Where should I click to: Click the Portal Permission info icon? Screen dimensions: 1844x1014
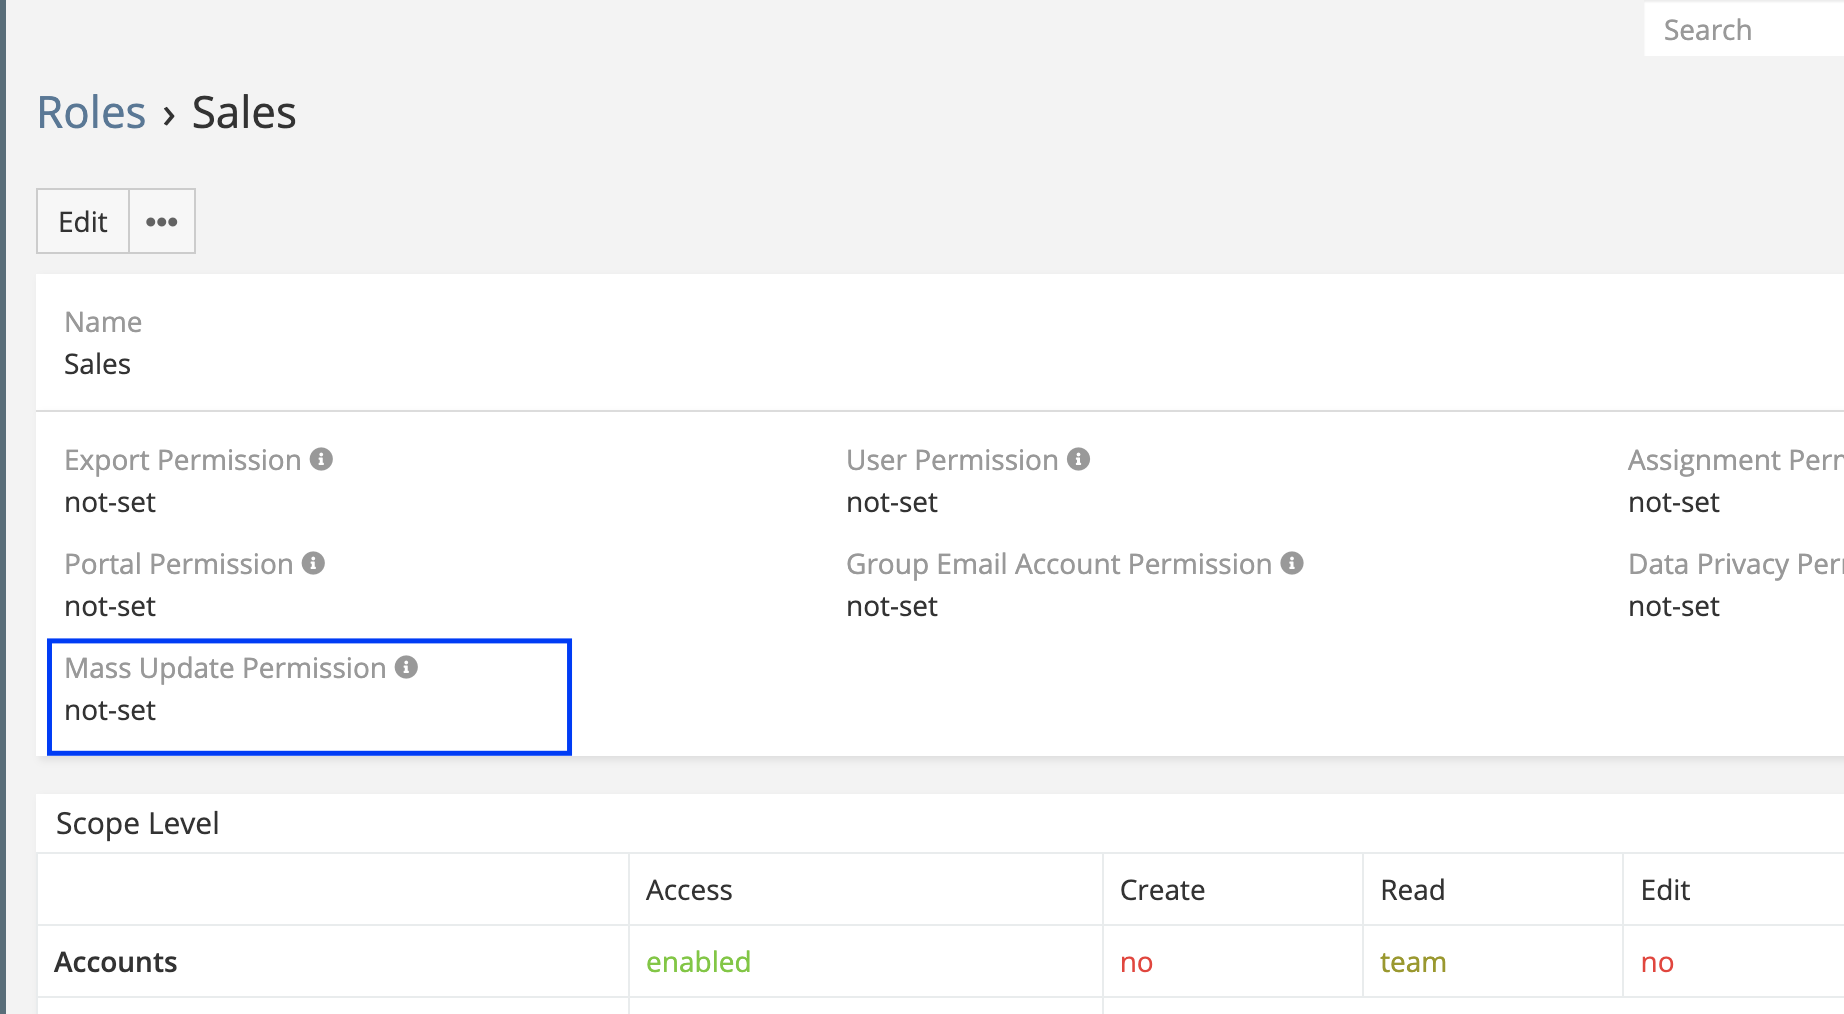click(313, 563)
